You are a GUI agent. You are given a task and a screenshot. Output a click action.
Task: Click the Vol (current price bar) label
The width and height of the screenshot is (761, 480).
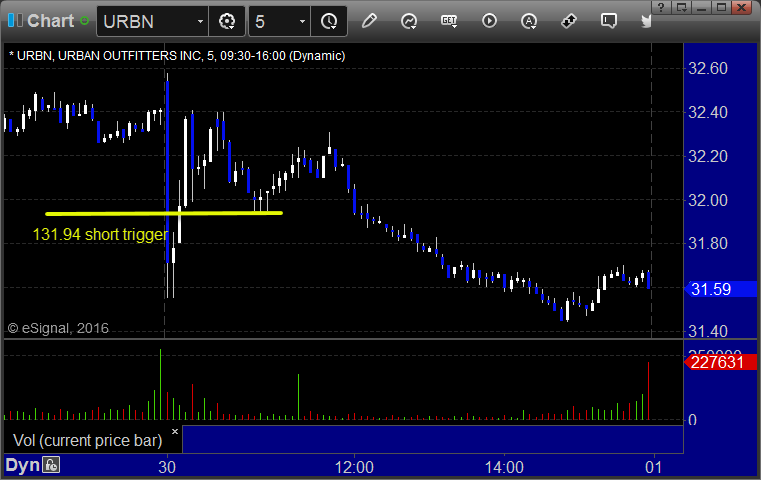(88, 440)
